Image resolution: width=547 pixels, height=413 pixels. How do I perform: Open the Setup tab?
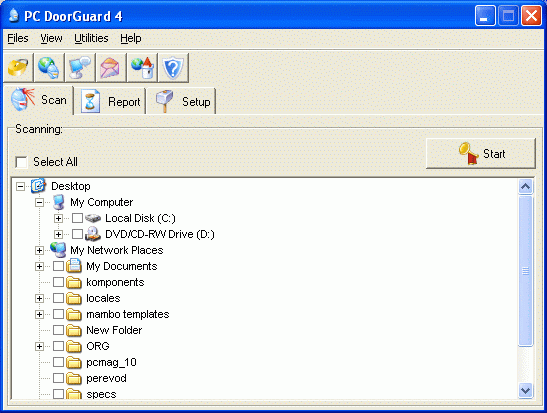[181, 102]
